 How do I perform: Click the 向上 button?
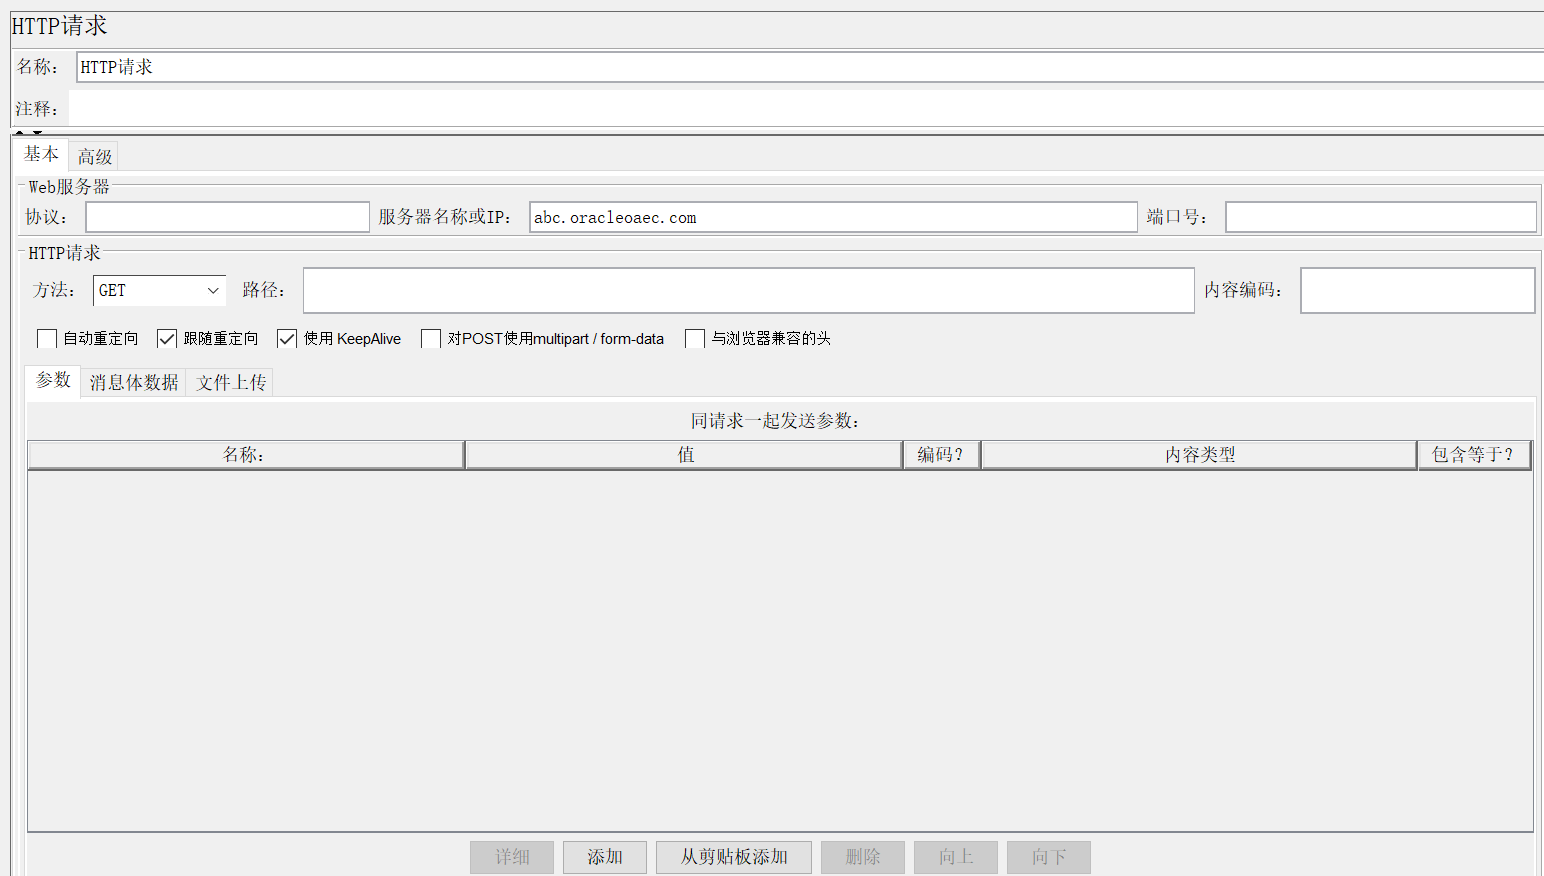click(x=956, y=857)
